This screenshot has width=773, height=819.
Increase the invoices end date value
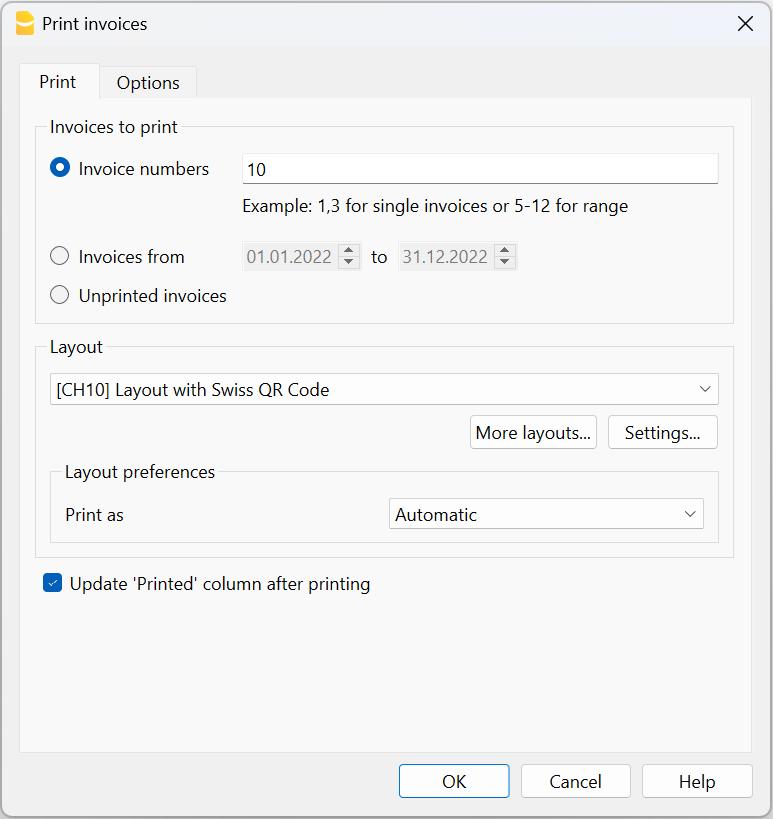pyautogui.click(x=506, y=251)
